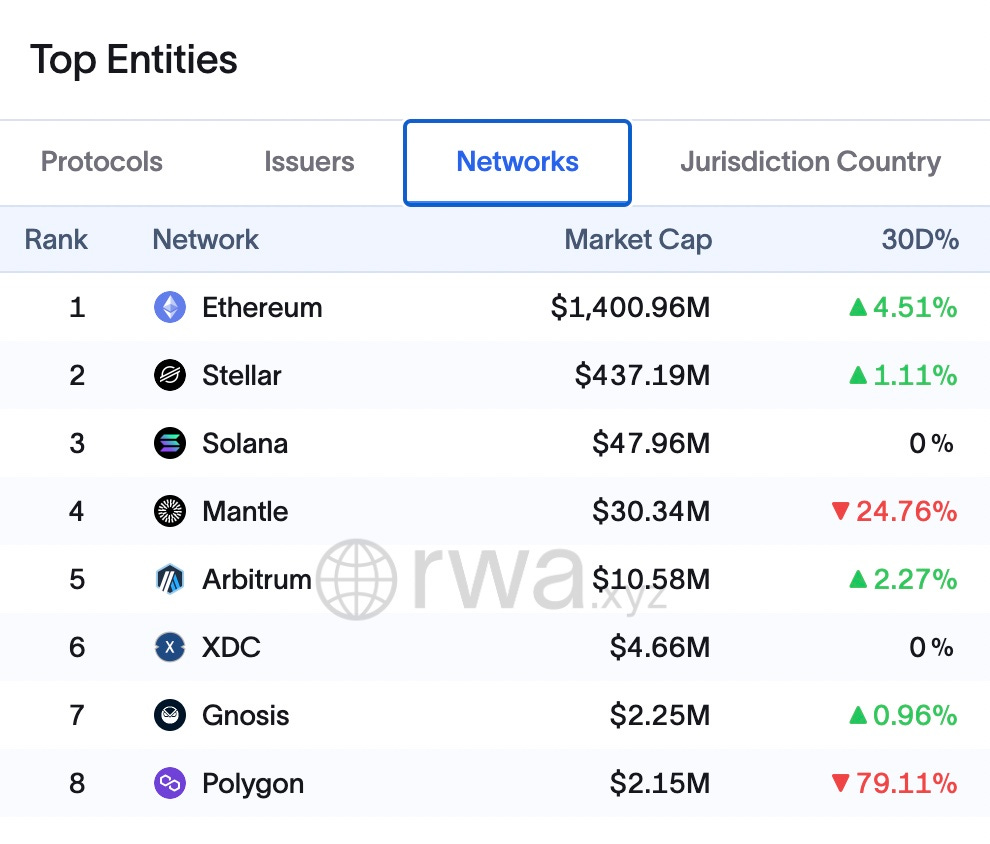Sort by the Market Cap column header

point(638,241)
